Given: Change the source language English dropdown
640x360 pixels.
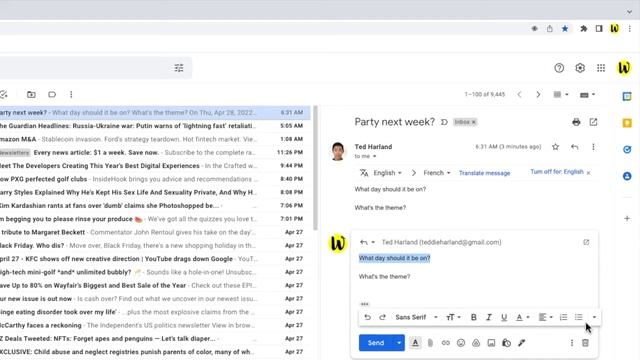Looking at the screenshot, I should 387,173.
